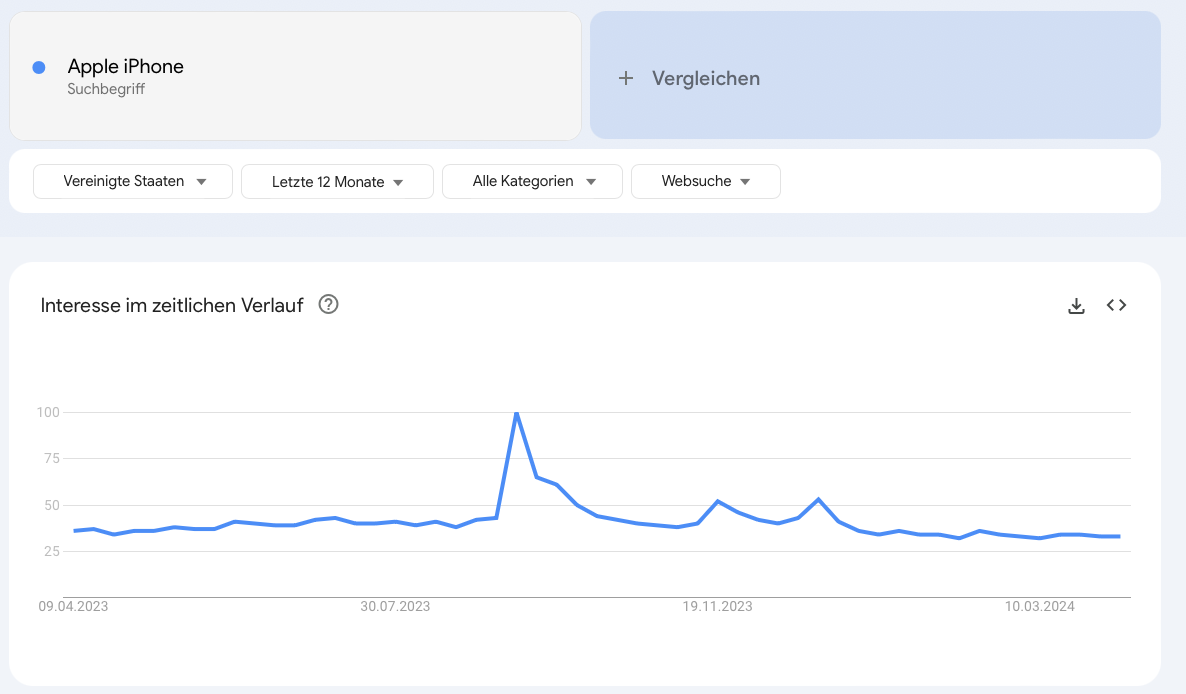Click the Vergleichen comparison card
The width and height of the screenshot is (1186, 694).
click(x=875, y=75)
